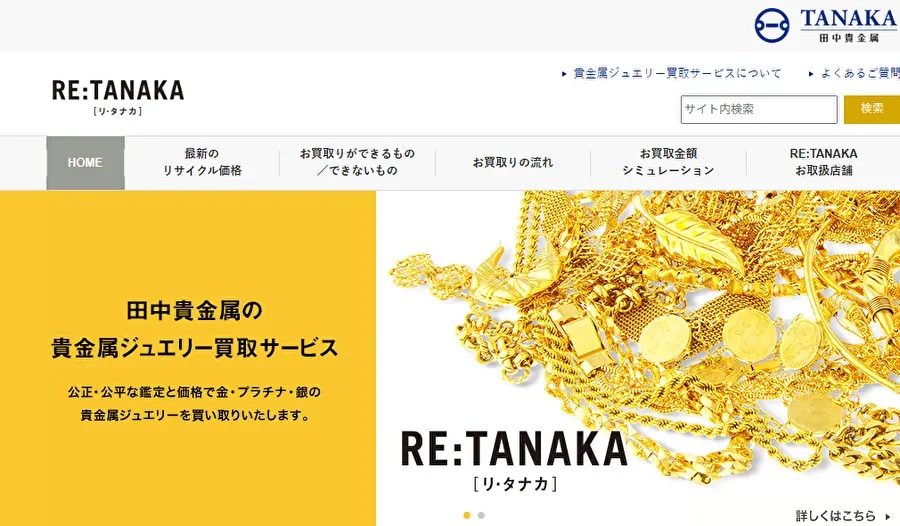Open RE:TANAKA お取扱店舗 menu item

click(824, 162)
